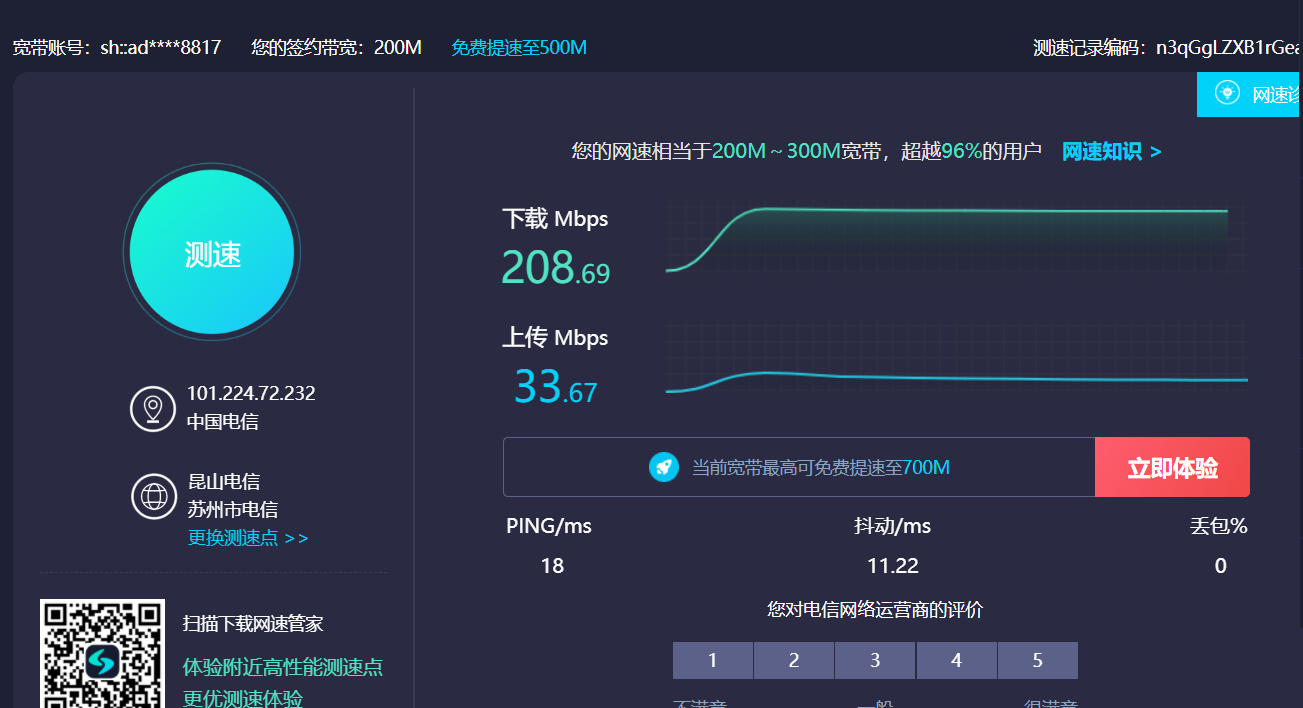Screen dimensions: 1303x708
Task: Click 更换测速点 to change the test node
Action: coord(248,538)
